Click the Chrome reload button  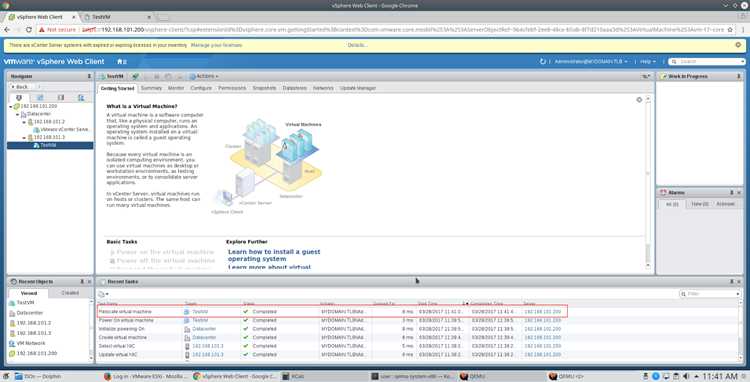tap(29, 30)
